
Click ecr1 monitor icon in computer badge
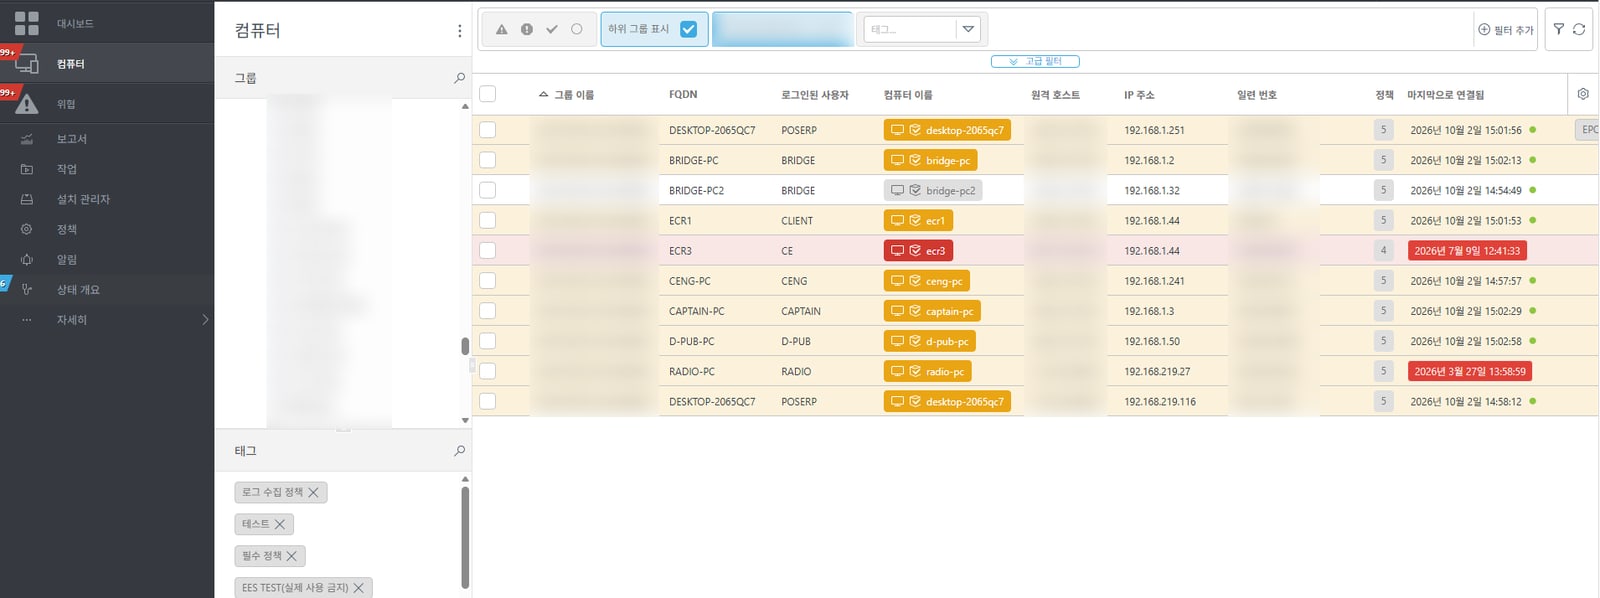pyautogui.click(x=898, y=220)
